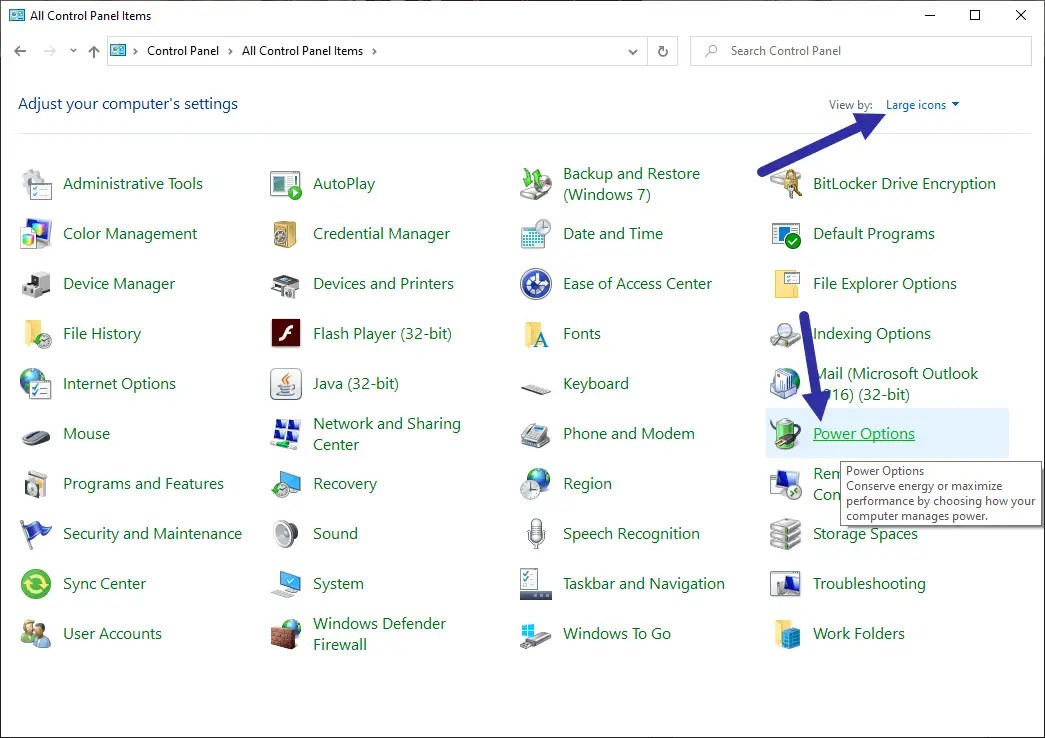This screenshot has height=738, width=1045.
Task: Click the Keyboard icon
Action: click(536, 388)
